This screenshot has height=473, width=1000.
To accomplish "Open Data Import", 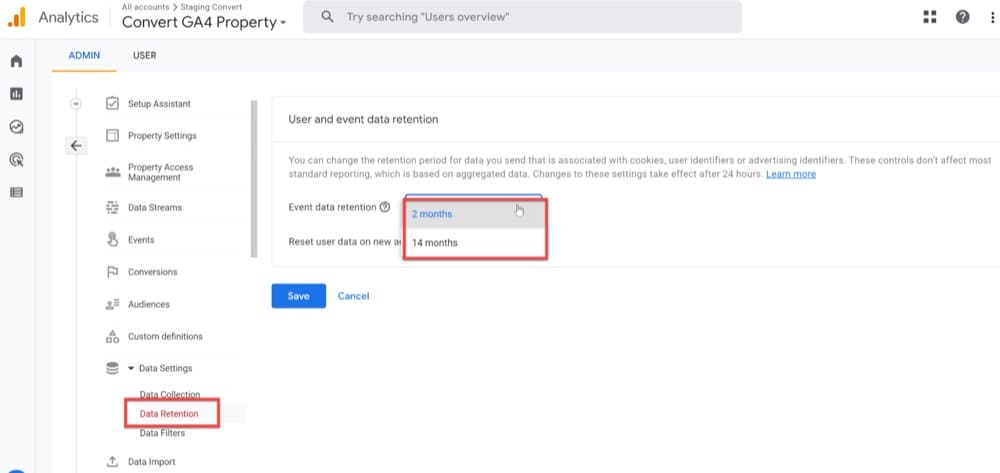I will (x=152, y=462).
